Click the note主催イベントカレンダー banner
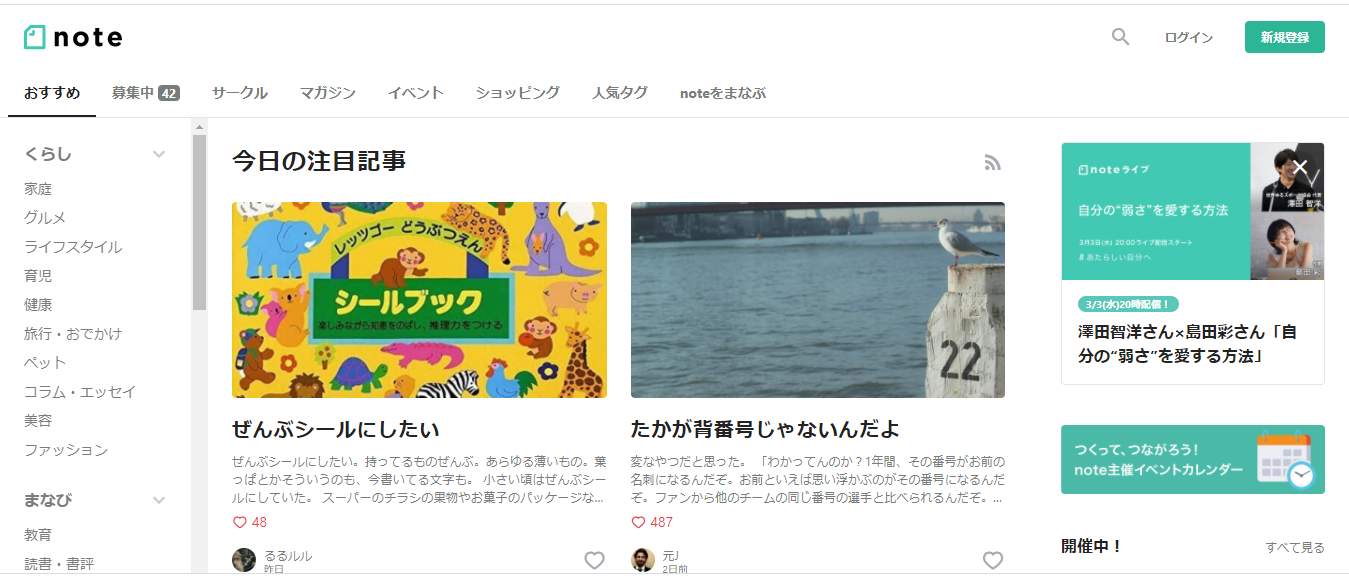 coord(1193,459)
